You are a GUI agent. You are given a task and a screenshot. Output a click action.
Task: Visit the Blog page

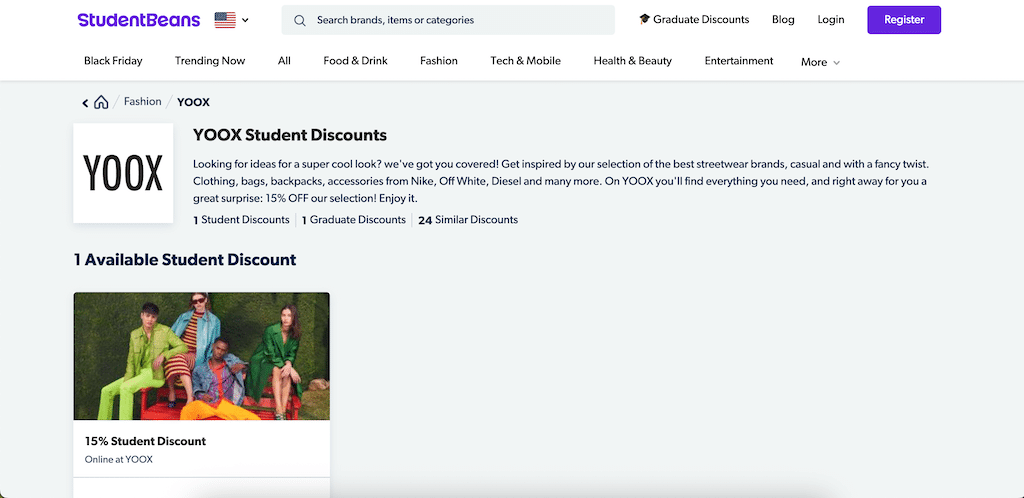[783, 20]
